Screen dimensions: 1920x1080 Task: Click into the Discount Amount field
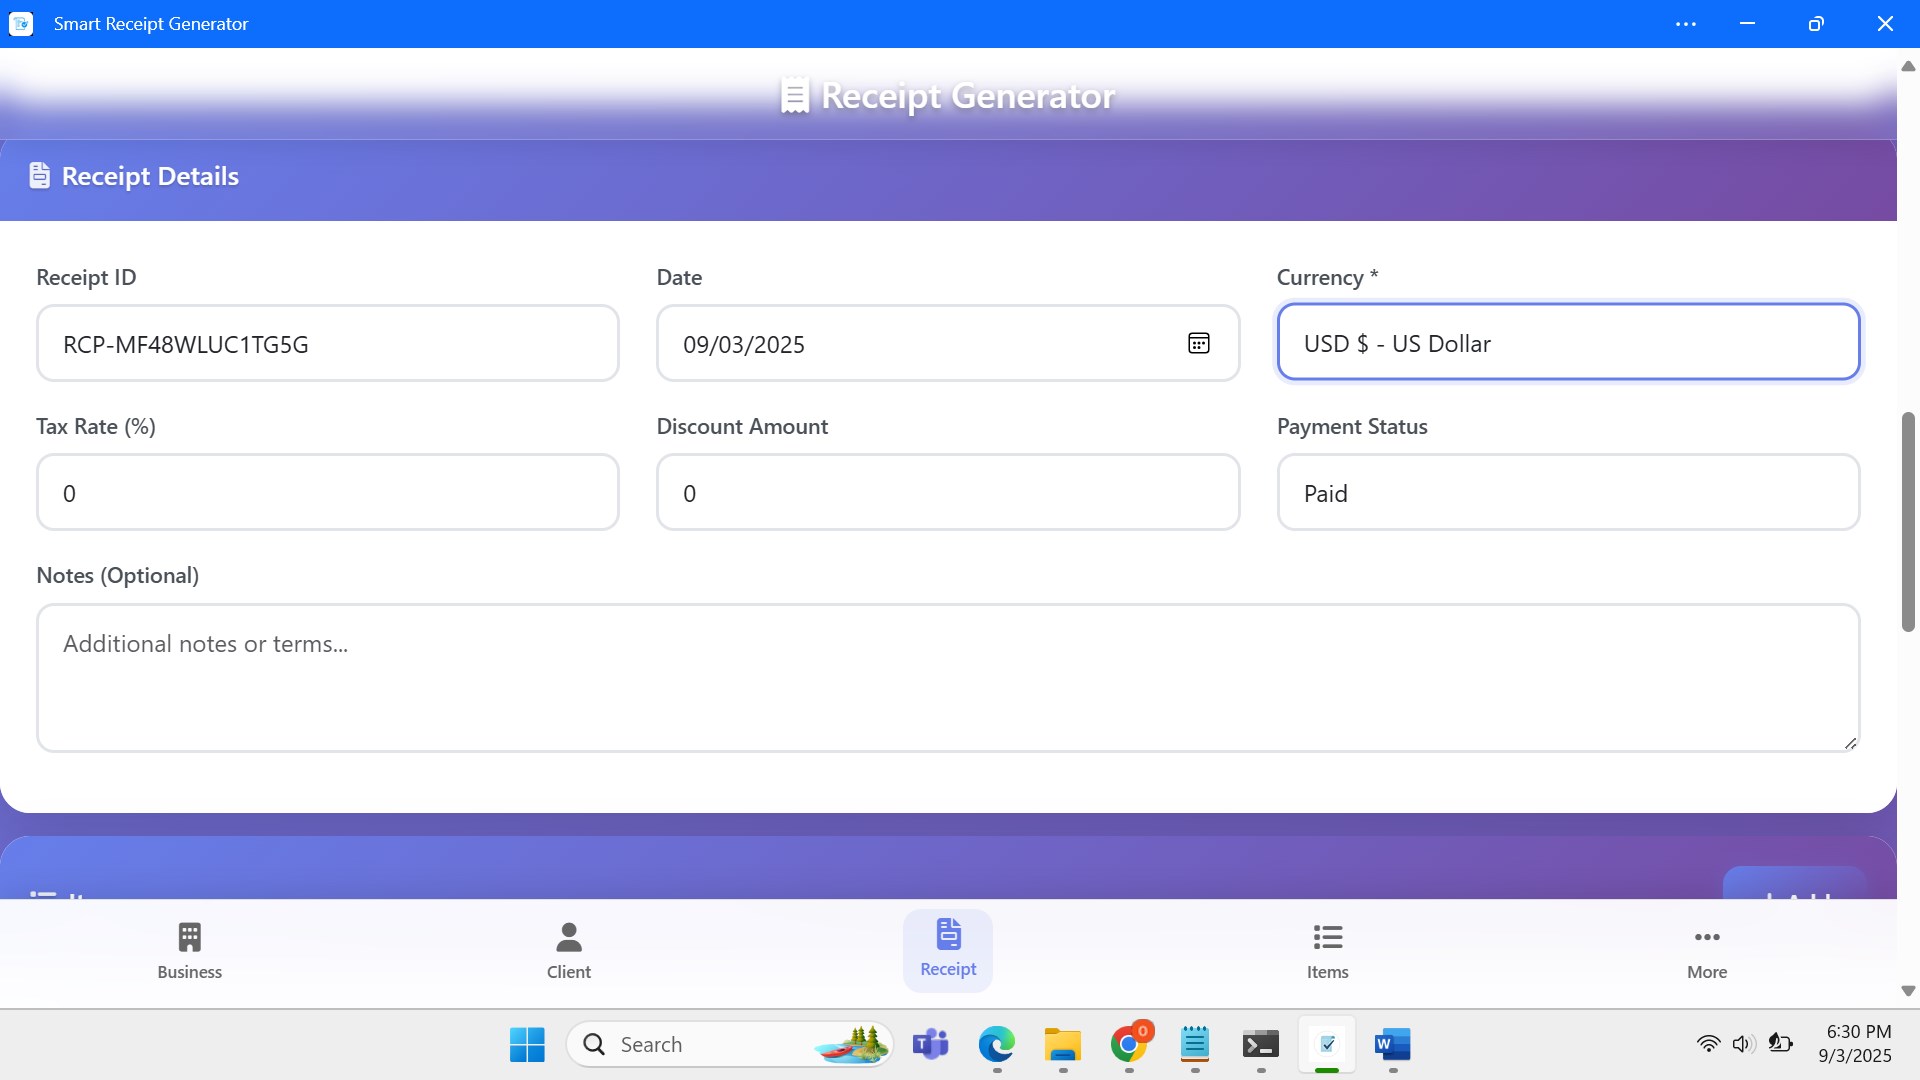tap(947, 493)
